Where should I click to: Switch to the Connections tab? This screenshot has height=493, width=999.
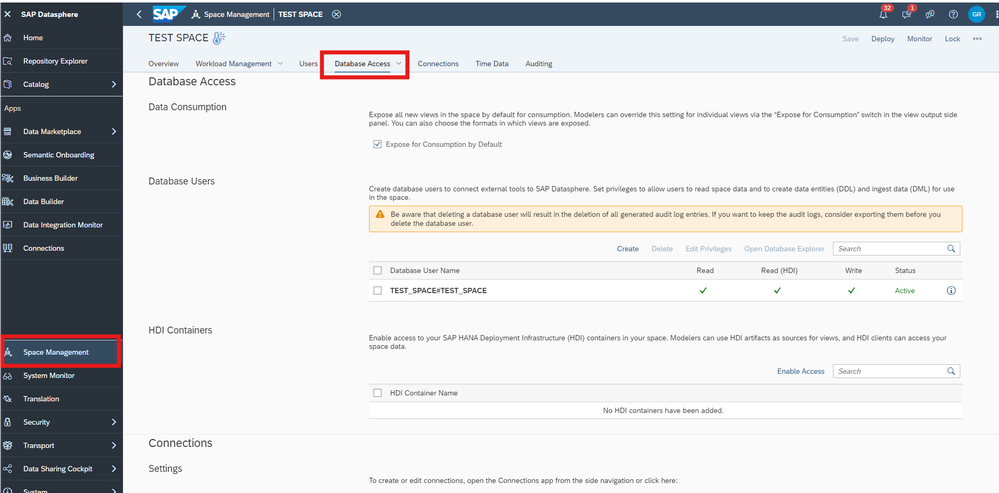[x=437, y=64]
